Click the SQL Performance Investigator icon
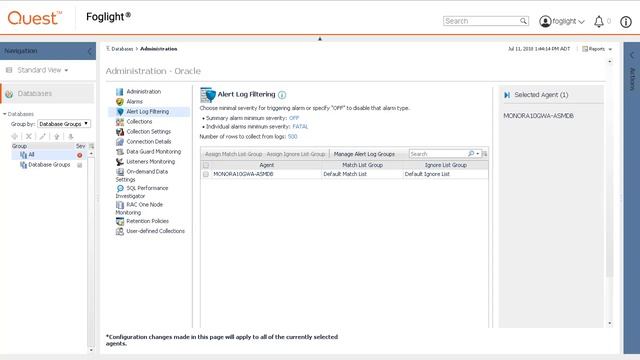The width and height of the screenshot is (640, 360). [120, 188]
